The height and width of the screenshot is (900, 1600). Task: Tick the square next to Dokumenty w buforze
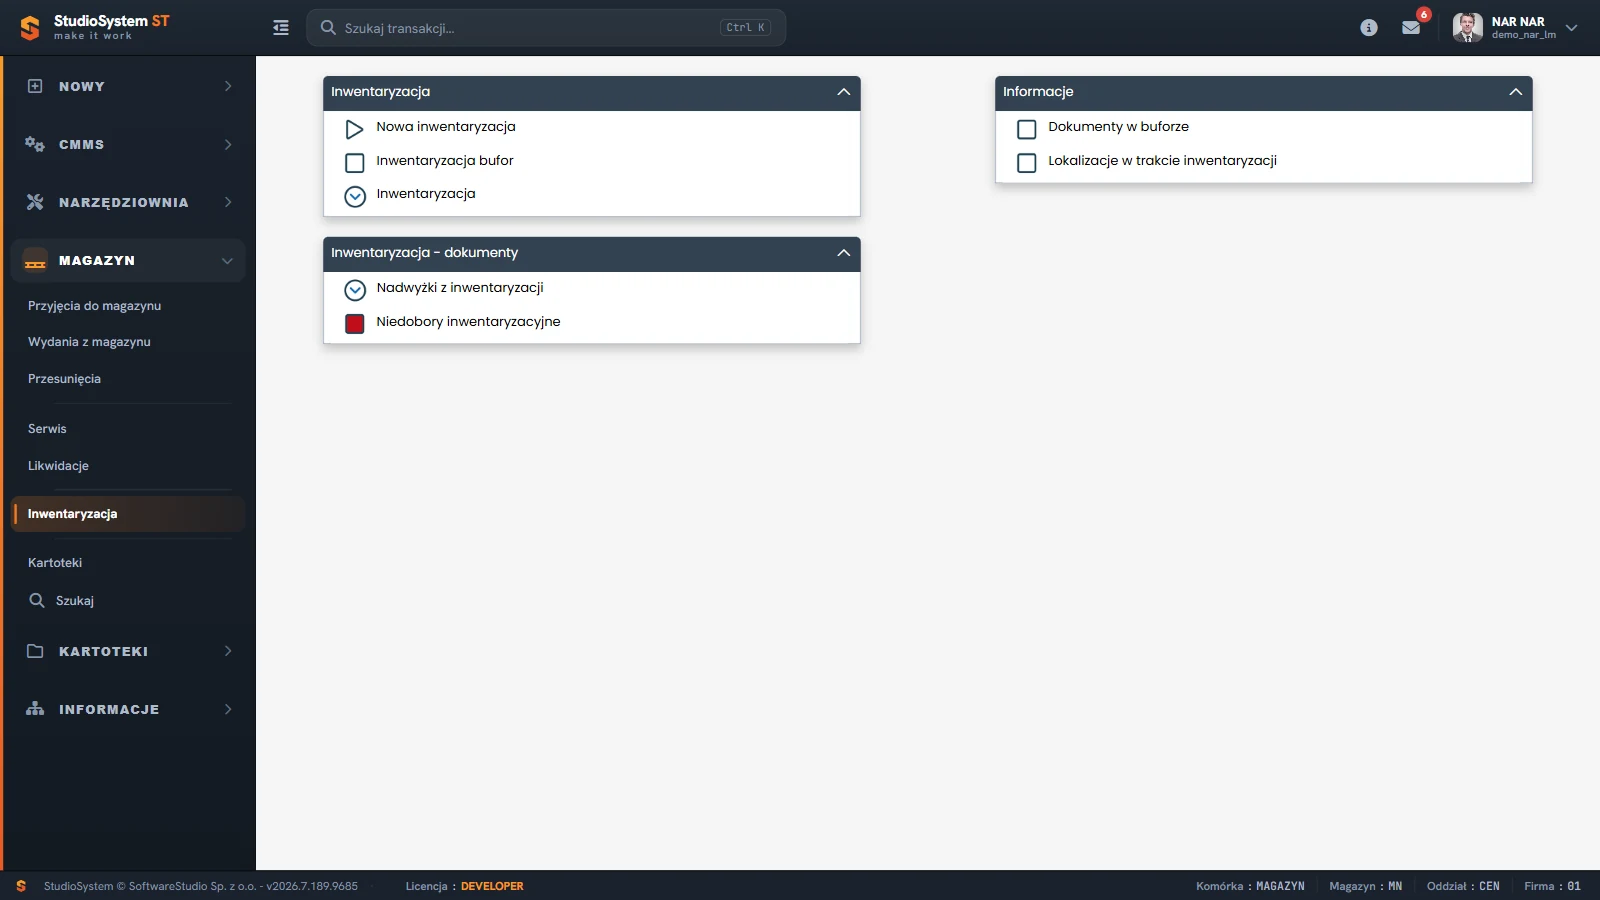(1027, 129)
